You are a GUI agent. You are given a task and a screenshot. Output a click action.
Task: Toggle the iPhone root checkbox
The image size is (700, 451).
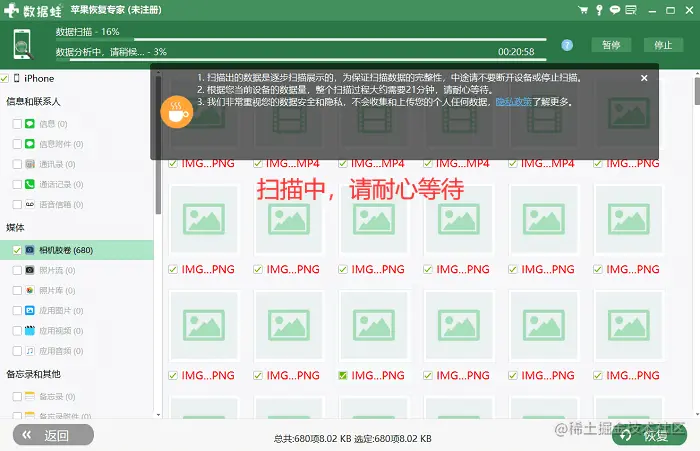pos(5,79)
